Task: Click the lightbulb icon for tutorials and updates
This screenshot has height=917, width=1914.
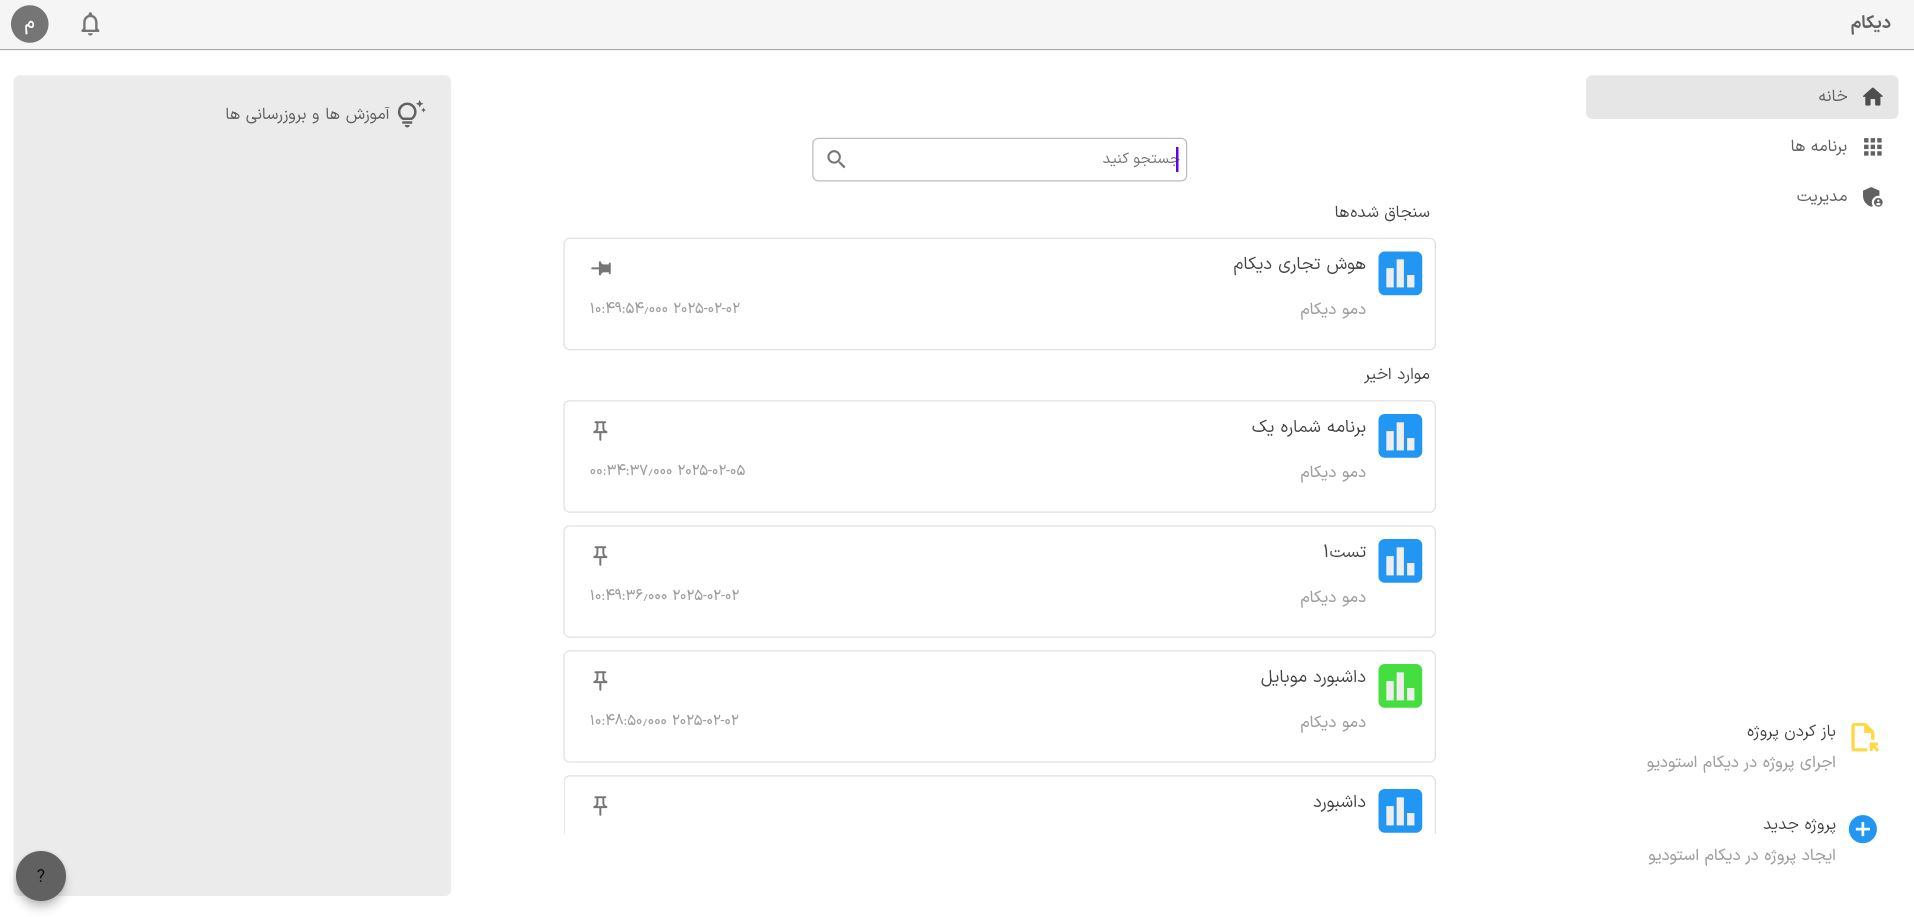Action: pyautogui.click(x=411, y=114)
